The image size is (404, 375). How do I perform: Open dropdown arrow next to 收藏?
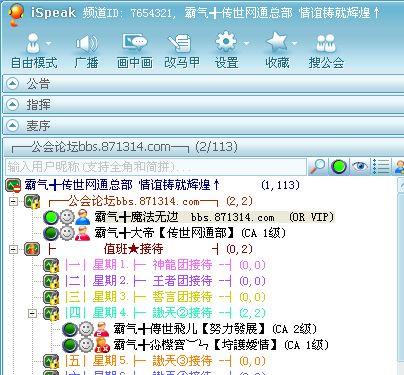(295, 43)
